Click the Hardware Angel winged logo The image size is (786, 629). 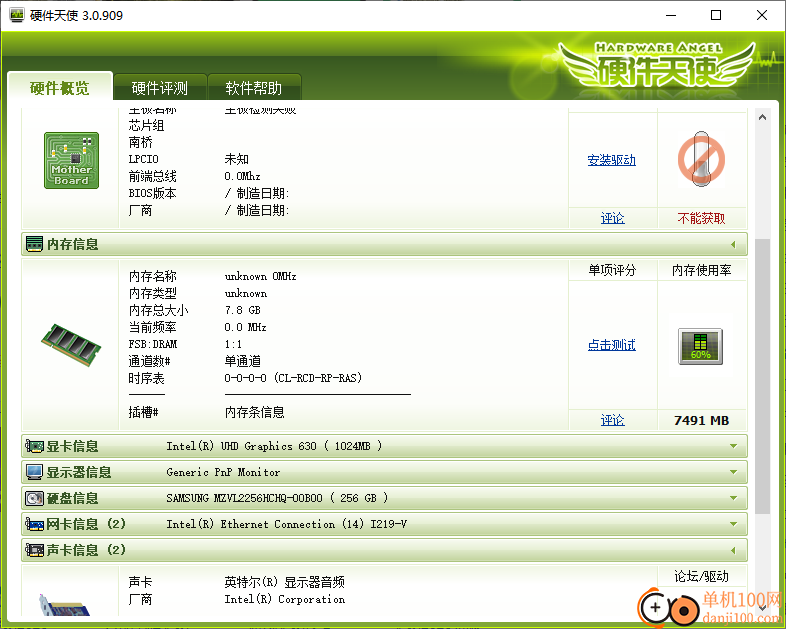[658, 66]
